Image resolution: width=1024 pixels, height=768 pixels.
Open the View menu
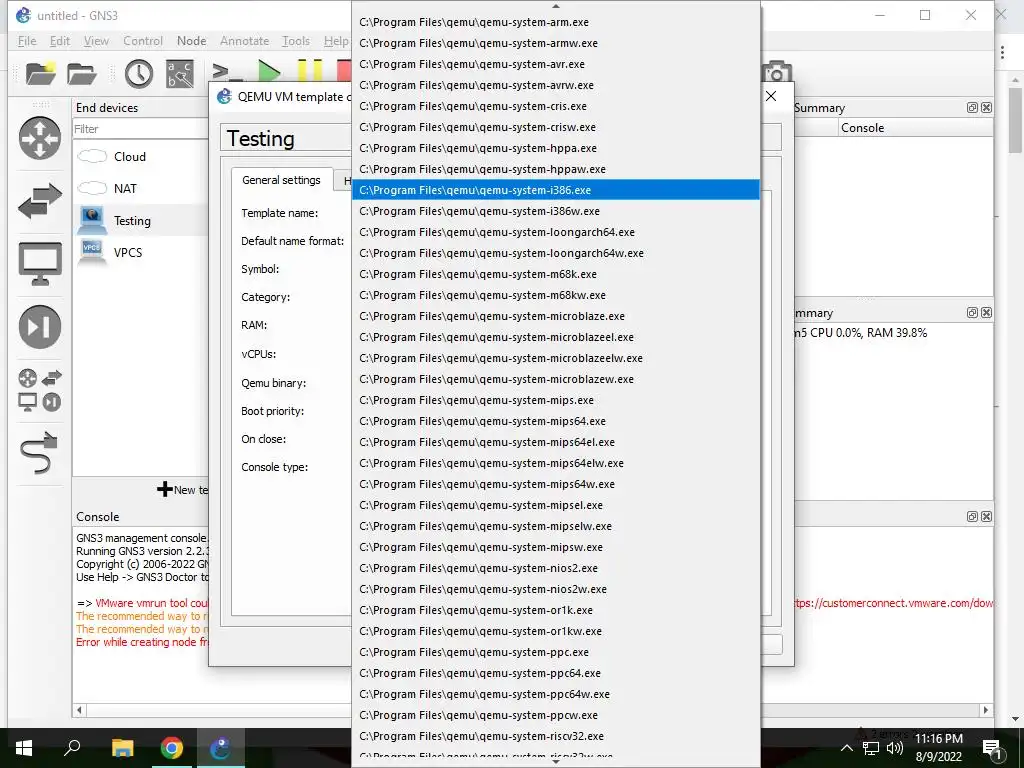[x=96, y=40]
